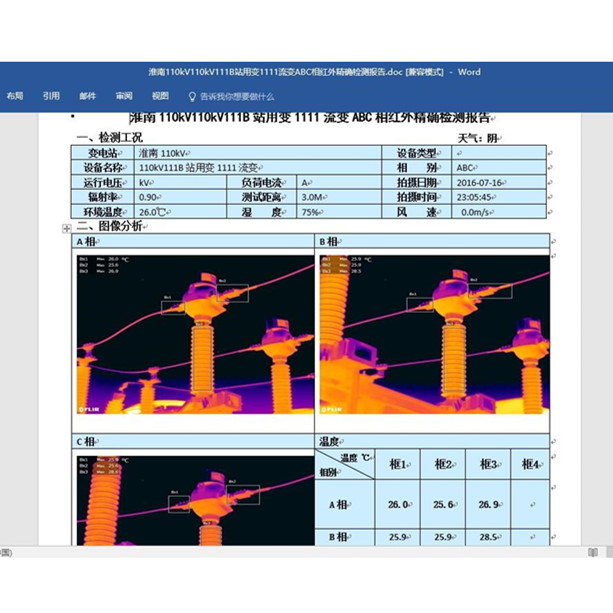Click the kV value cell
Viewport: 613px width, 613px height.
point(180,183)
